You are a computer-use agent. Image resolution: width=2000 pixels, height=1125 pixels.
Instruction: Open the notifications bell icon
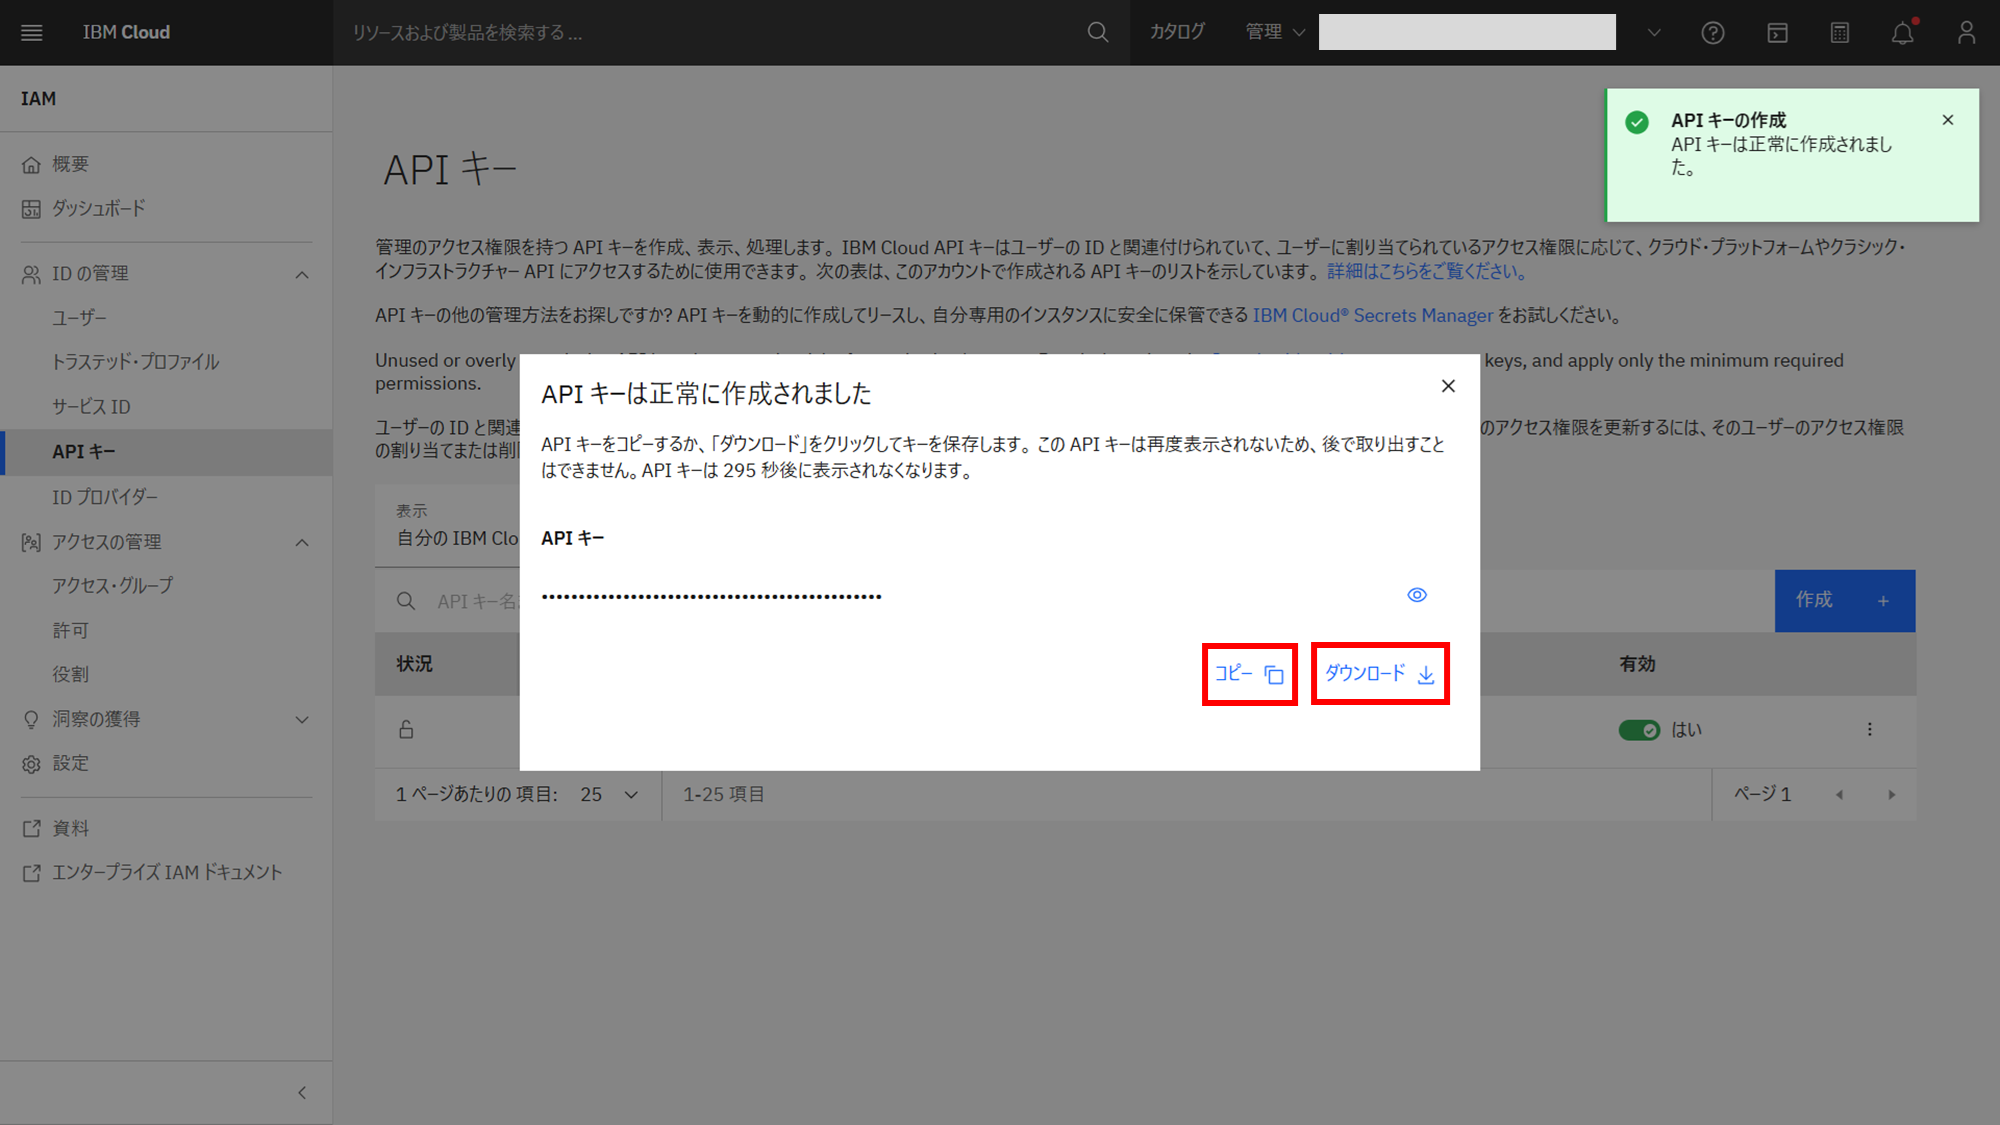[1902, 33]
